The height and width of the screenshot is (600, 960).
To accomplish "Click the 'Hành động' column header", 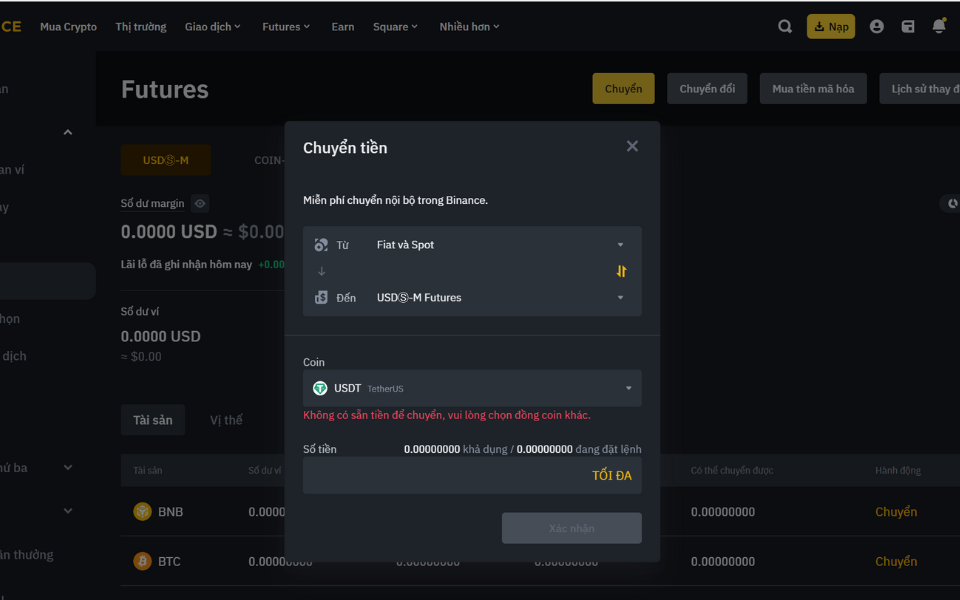I will point(898,470).
